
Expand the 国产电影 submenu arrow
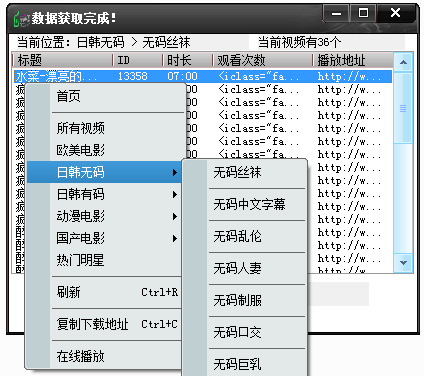175,238
